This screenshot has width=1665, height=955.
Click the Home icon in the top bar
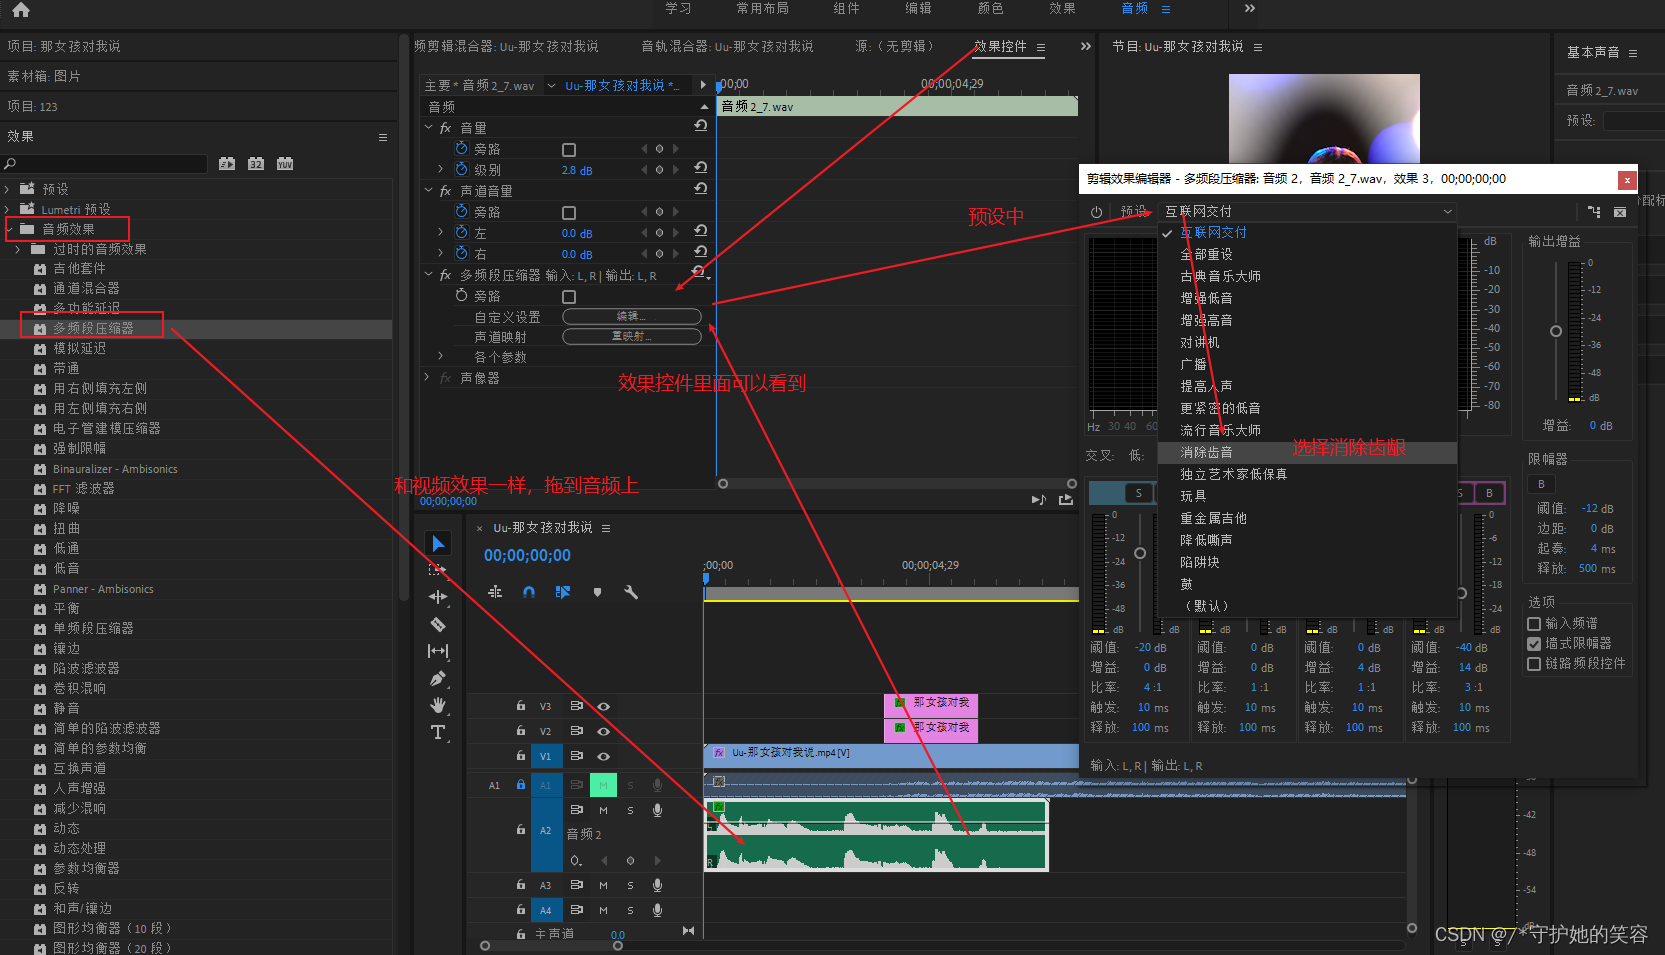click(x=21, y=10)
